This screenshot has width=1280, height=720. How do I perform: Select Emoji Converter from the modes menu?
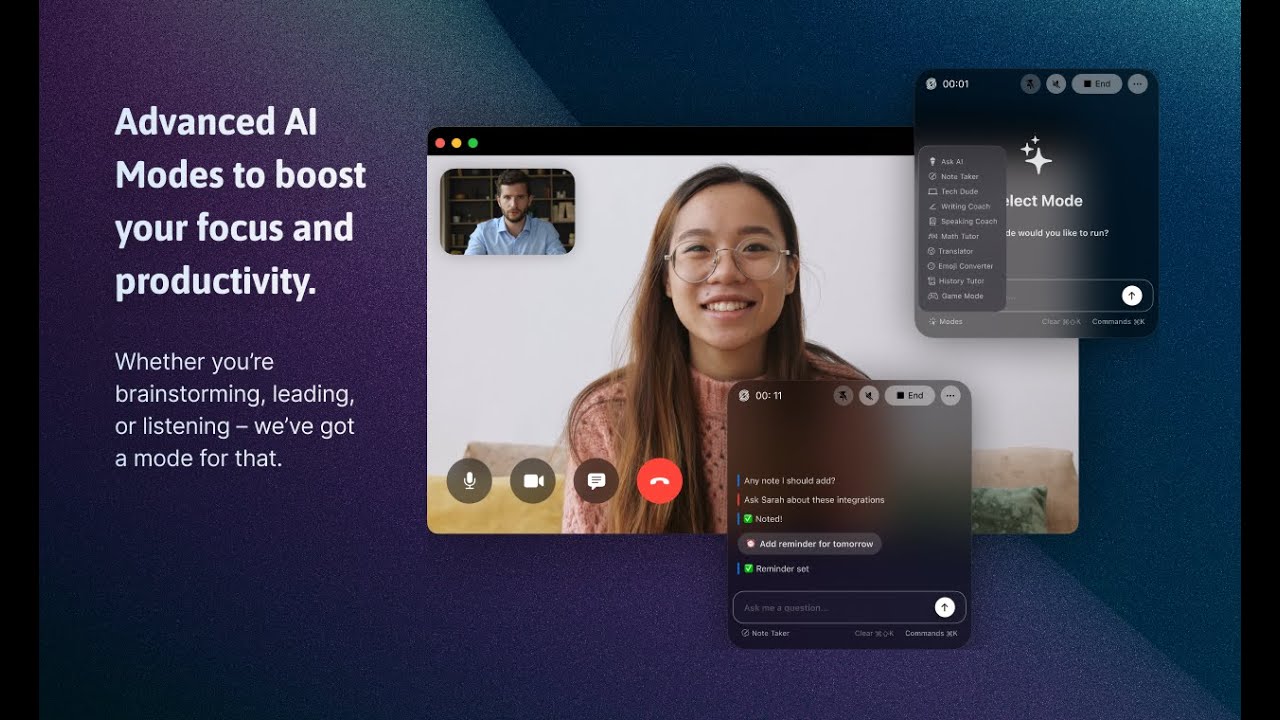pos(961,266)
